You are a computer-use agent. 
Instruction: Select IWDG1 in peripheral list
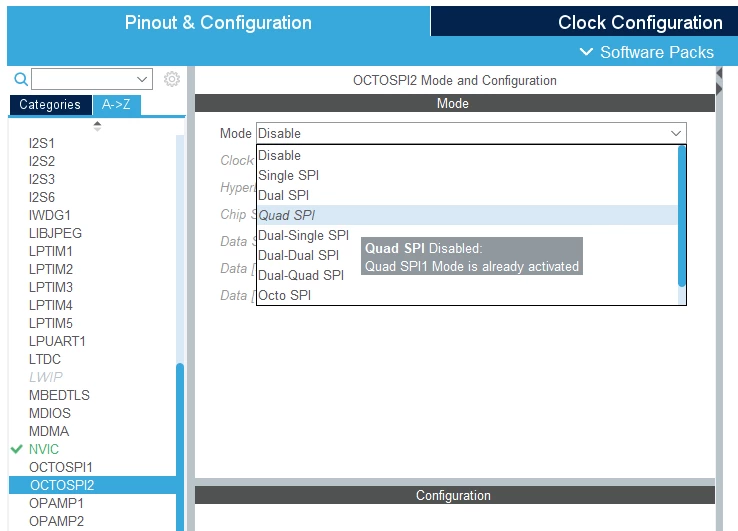[x=49, y=215]
